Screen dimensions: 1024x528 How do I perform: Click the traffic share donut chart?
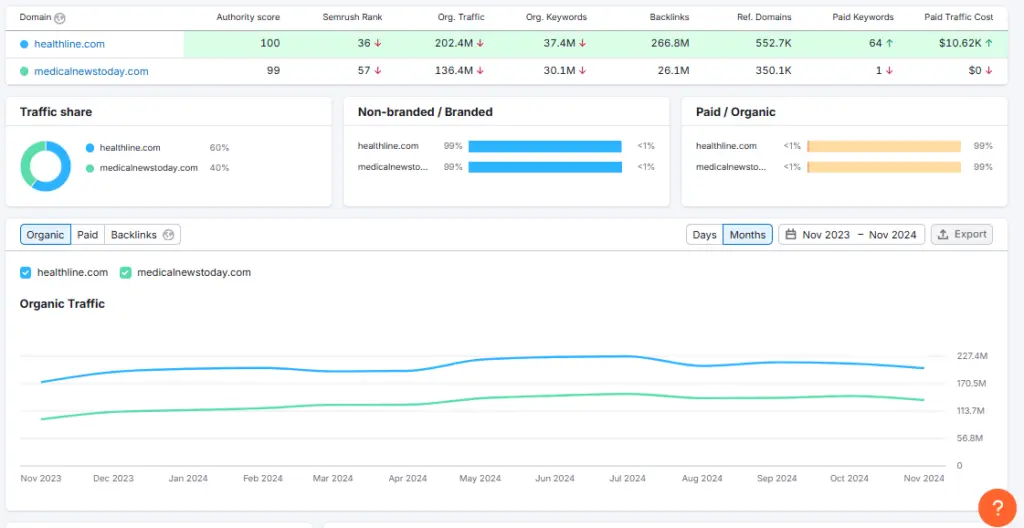(x=46, y=166)
